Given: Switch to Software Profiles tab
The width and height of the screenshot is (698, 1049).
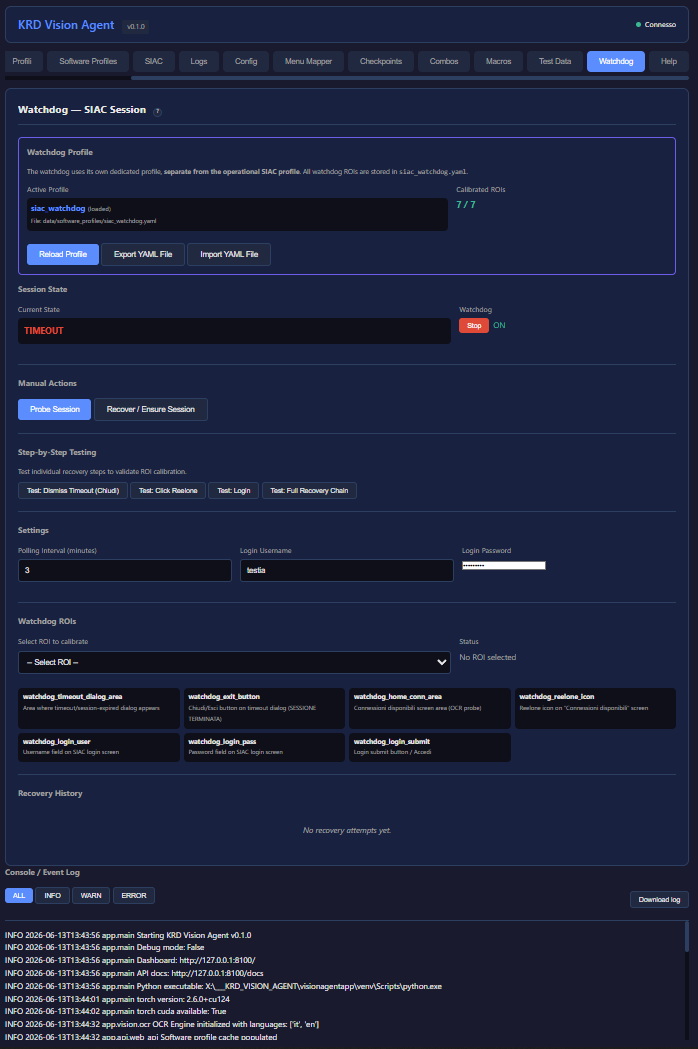Looking at the screenshot, I should click(x=88, y=62).
